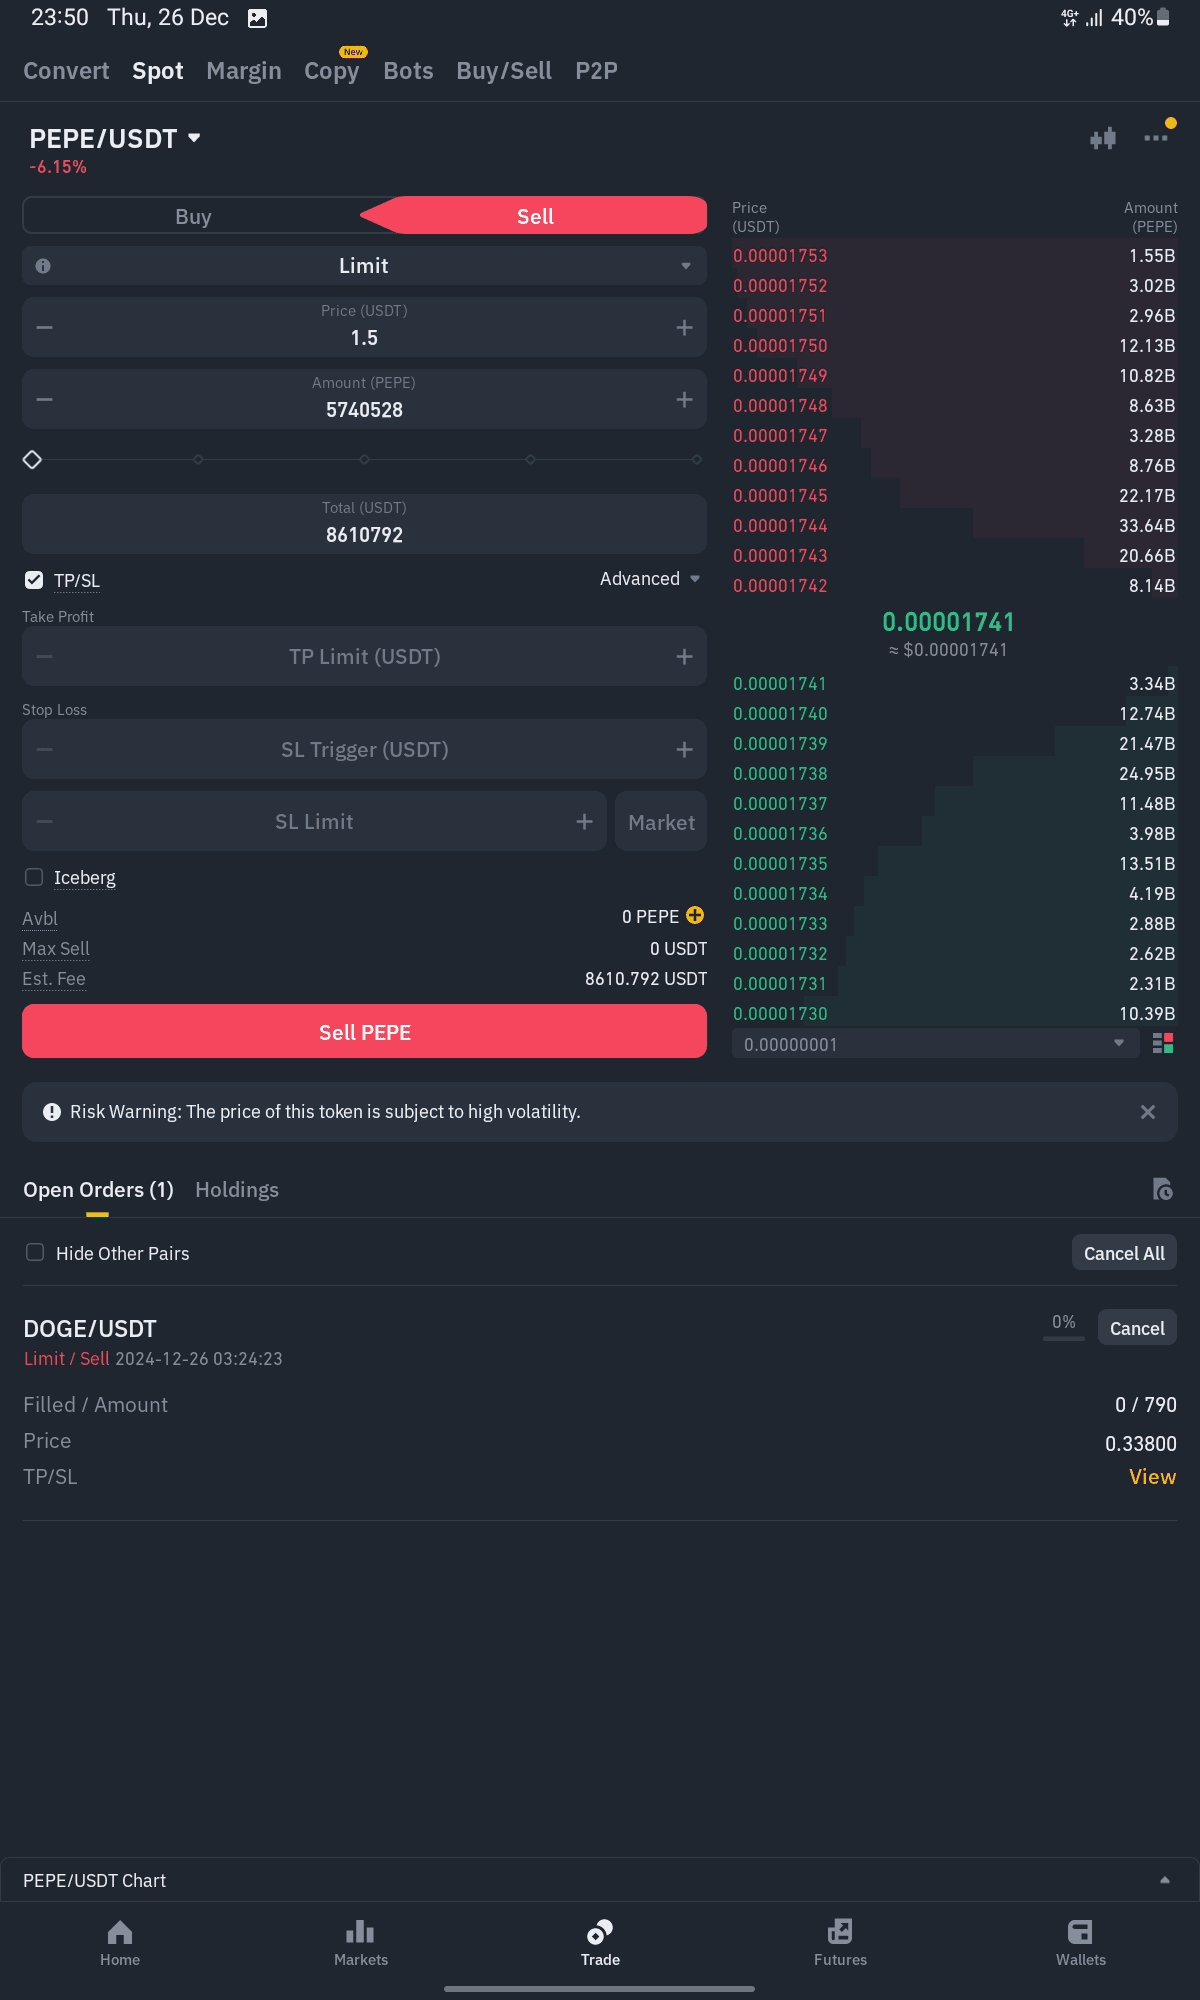Tap the signal strength indicator
Viewport: 1200px width, 2000px height.
click(x=1094, y=17)
